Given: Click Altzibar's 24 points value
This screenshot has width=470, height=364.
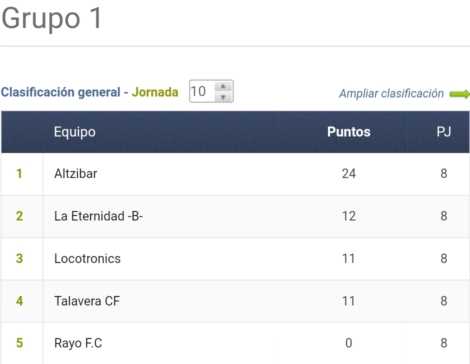Looking at the screenshot, I should point(349,174).
